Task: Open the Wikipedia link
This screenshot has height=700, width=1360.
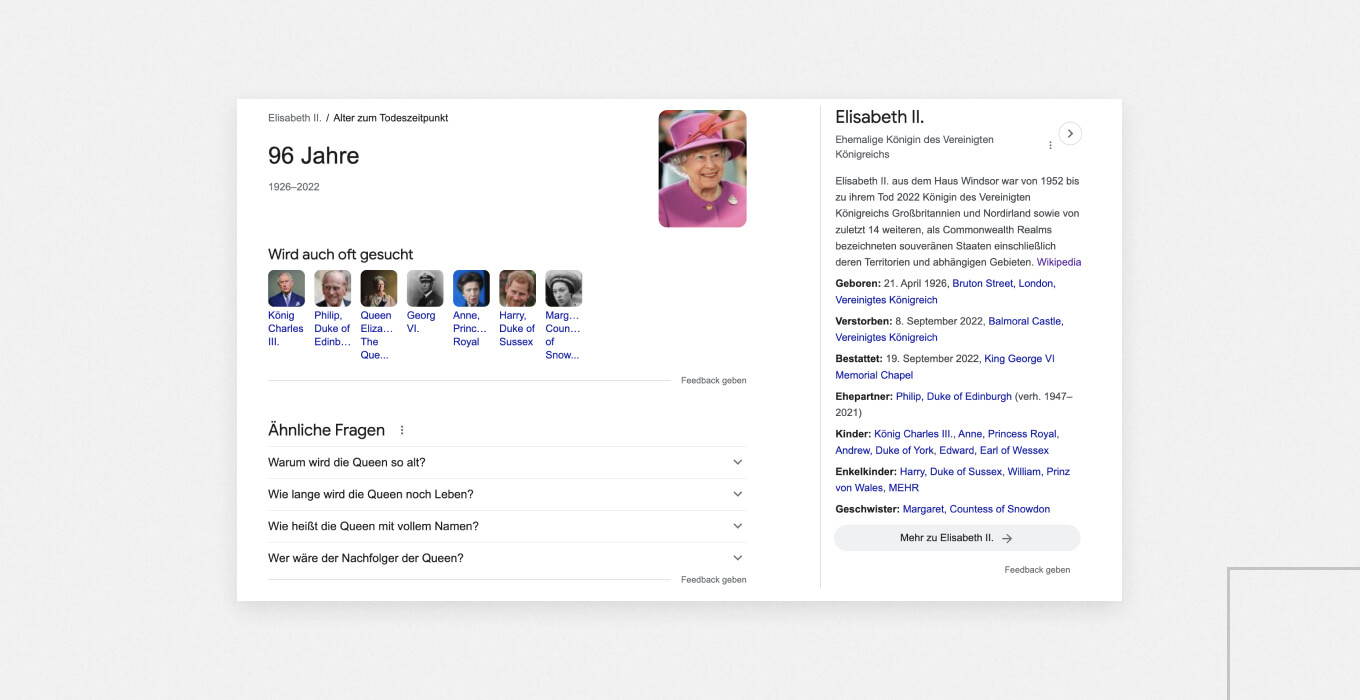Action: (1059, 262)
